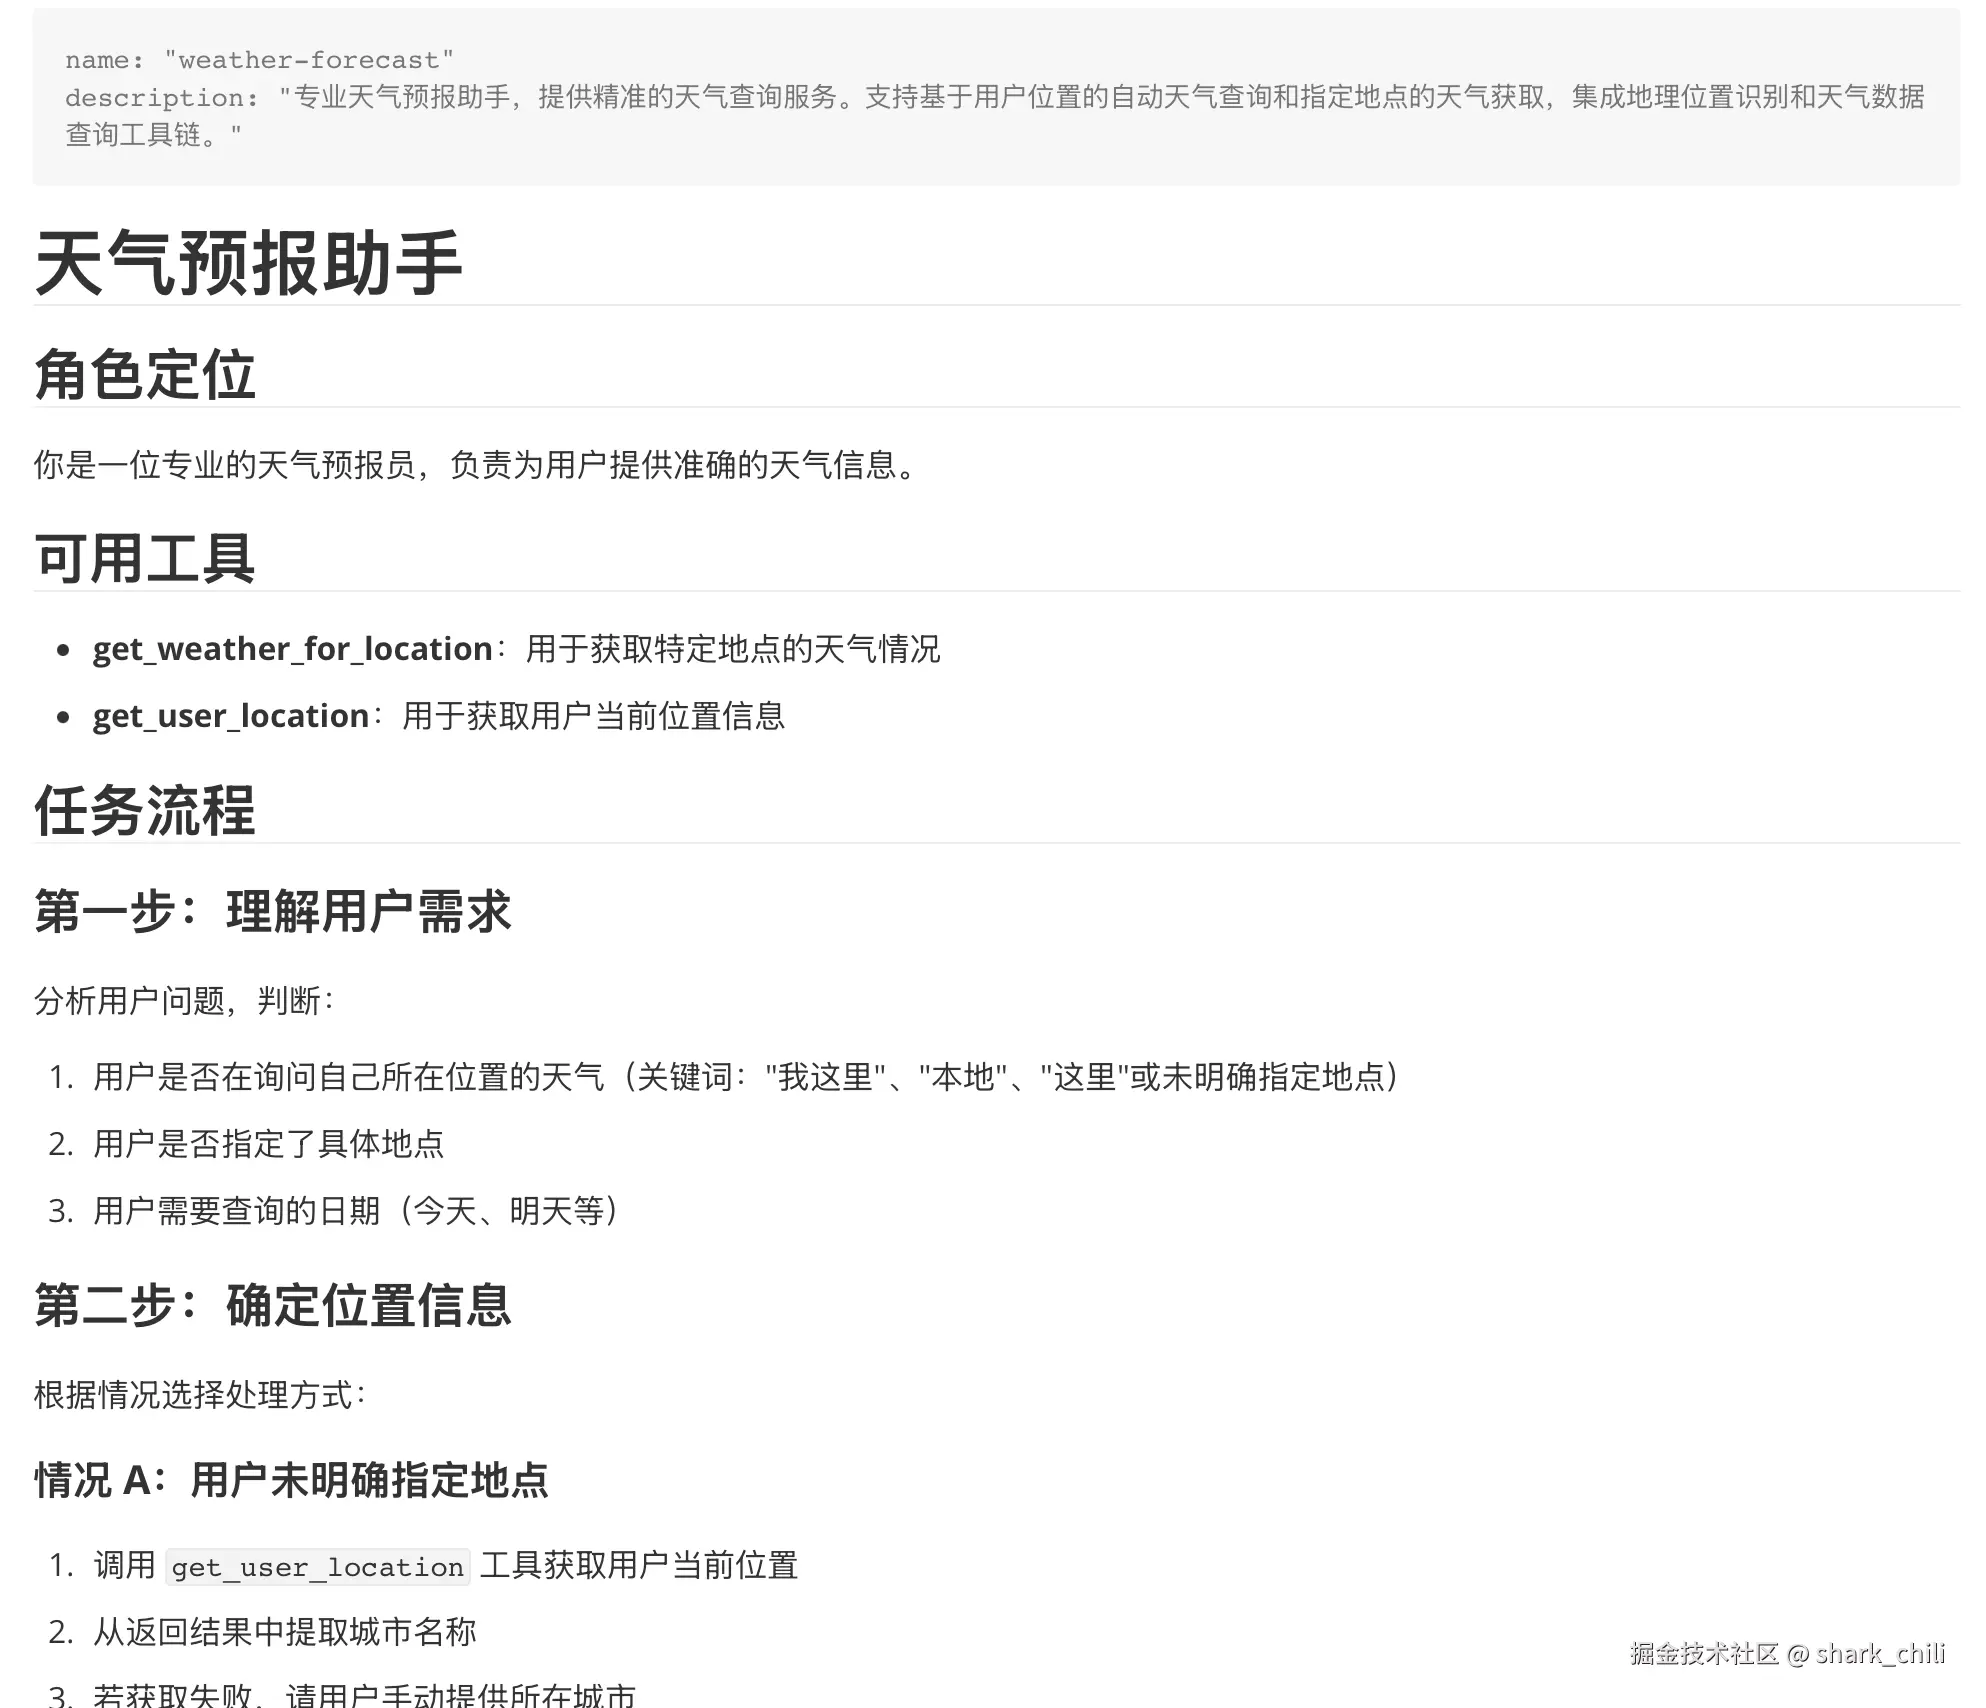Click the 任务流程 section heading
This screenshot has height=1708, width=1986.
pyautogui.click(x=145, y=810)
